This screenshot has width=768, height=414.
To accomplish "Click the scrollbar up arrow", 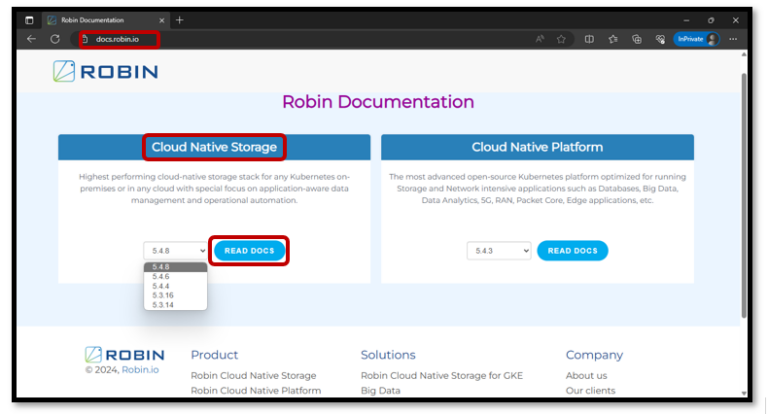I will point(744,54).
